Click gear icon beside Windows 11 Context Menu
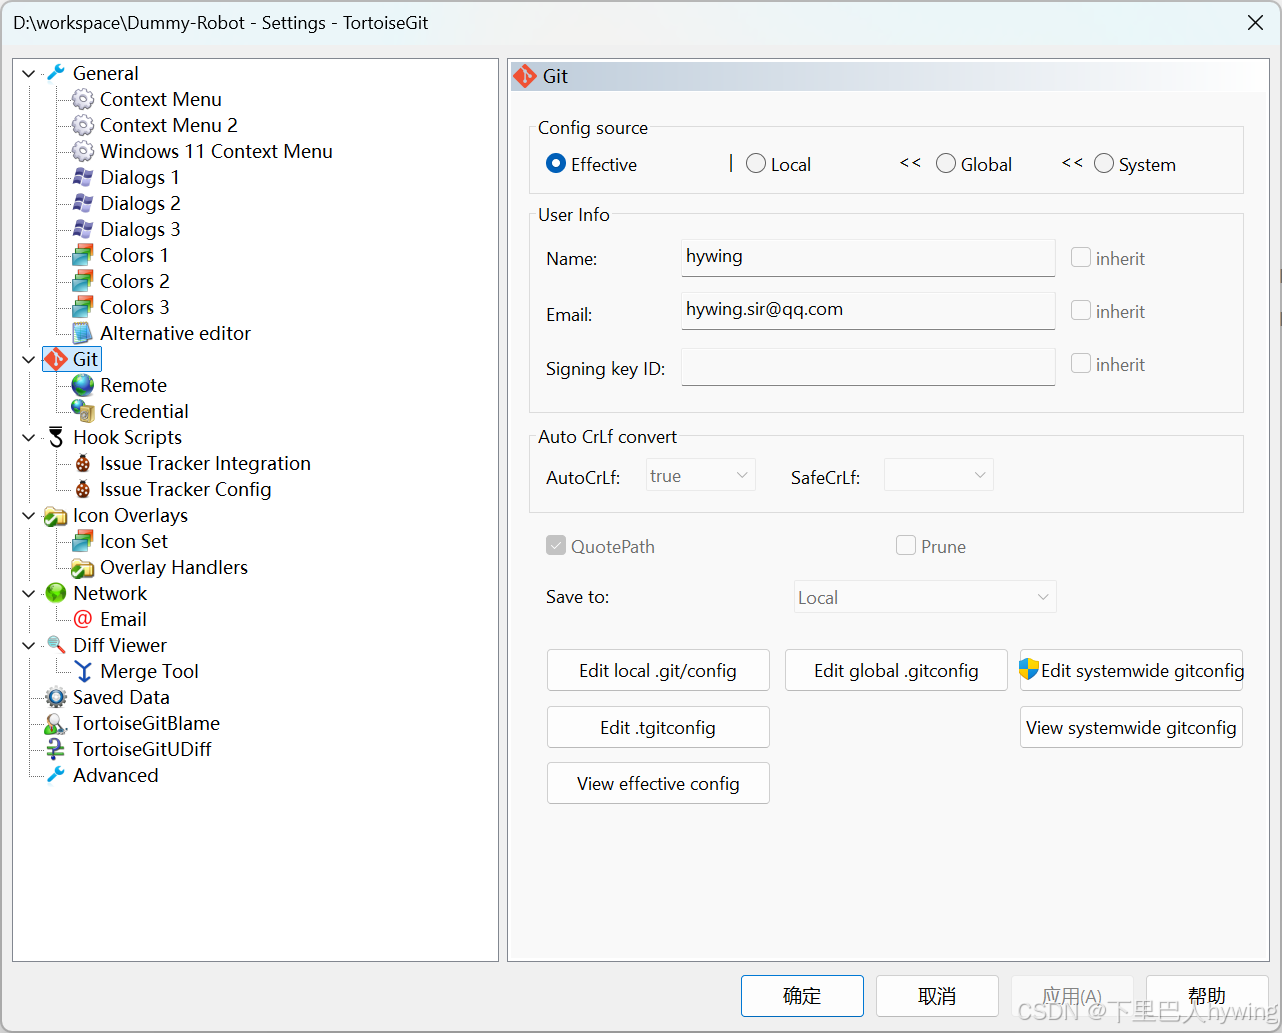1282x1033 pixels. (83, 151)
